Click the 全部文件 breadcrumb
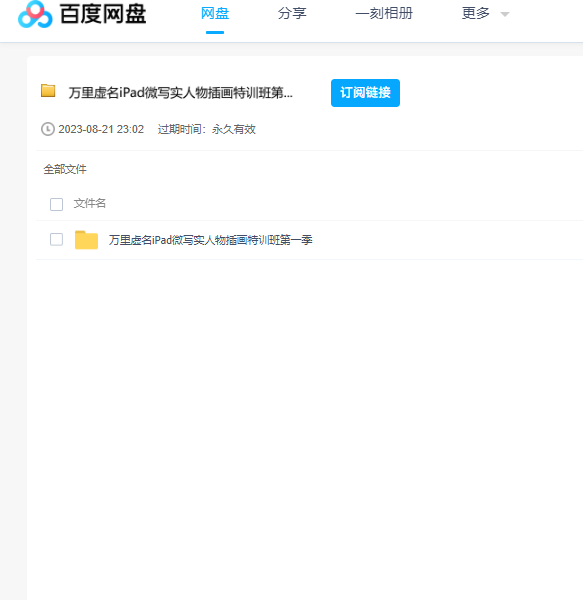This screenshot has height=600, width=583. 65,169
